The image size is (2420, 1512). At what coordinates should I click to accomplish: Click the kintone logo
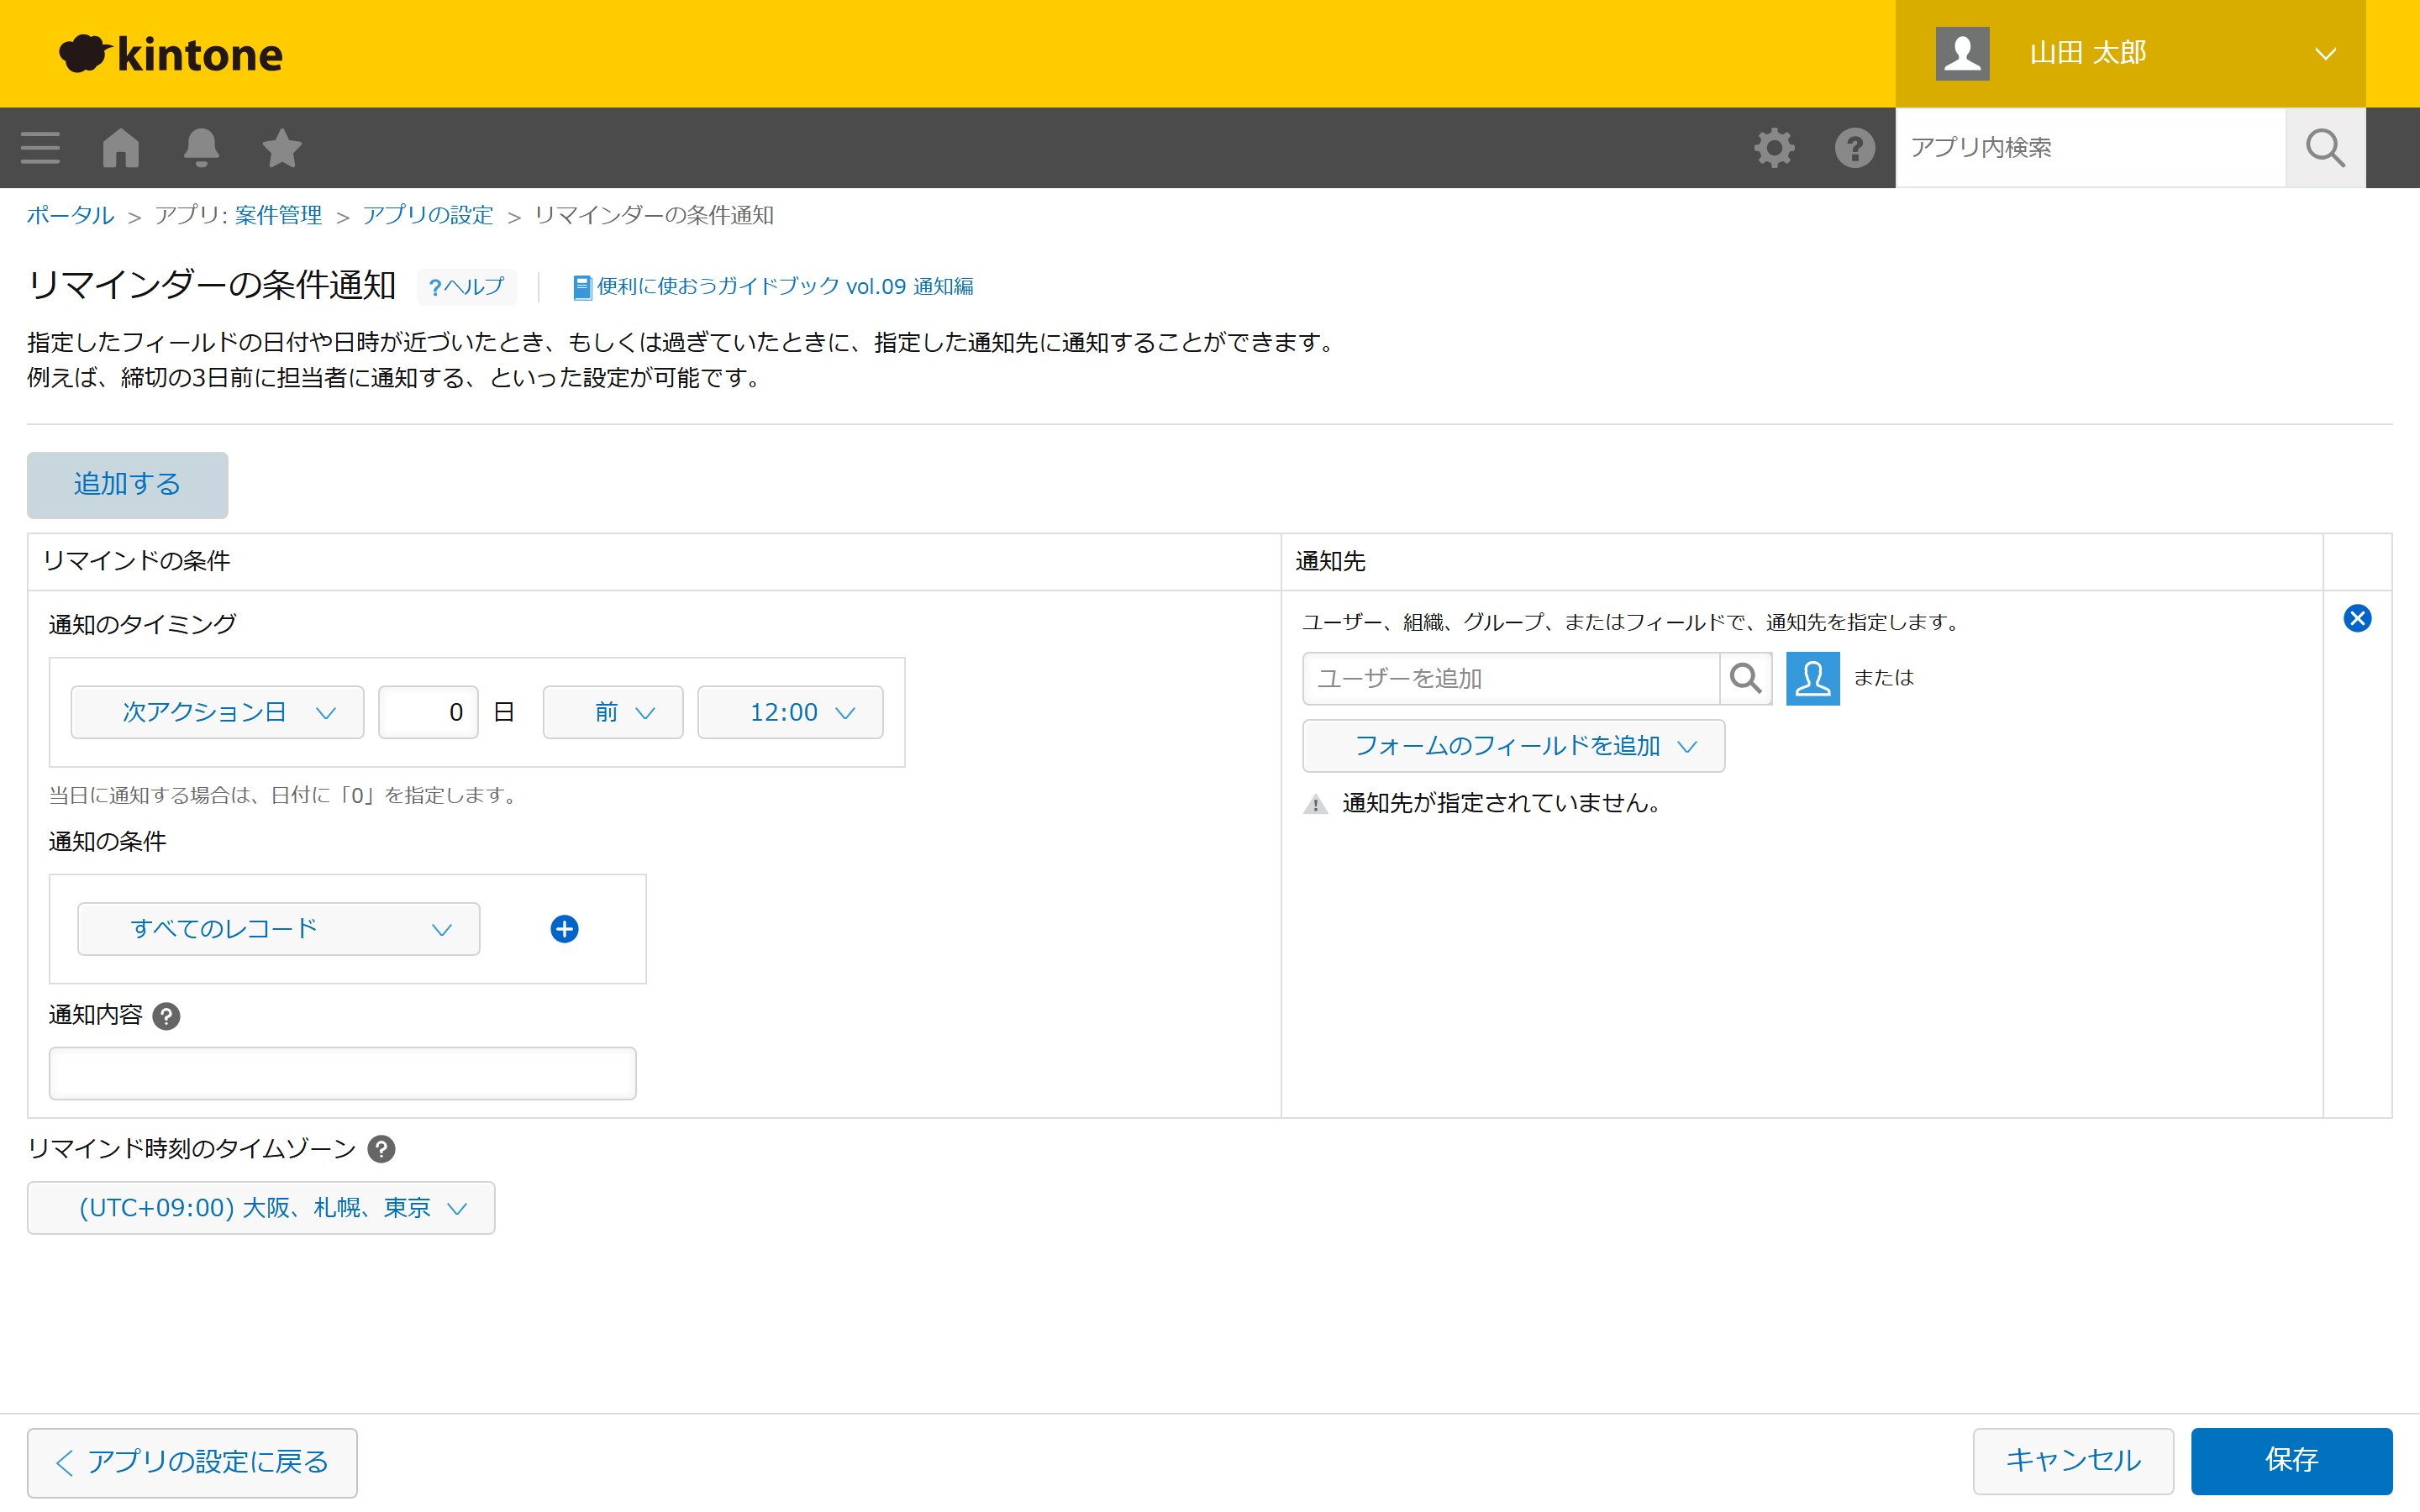171,53
